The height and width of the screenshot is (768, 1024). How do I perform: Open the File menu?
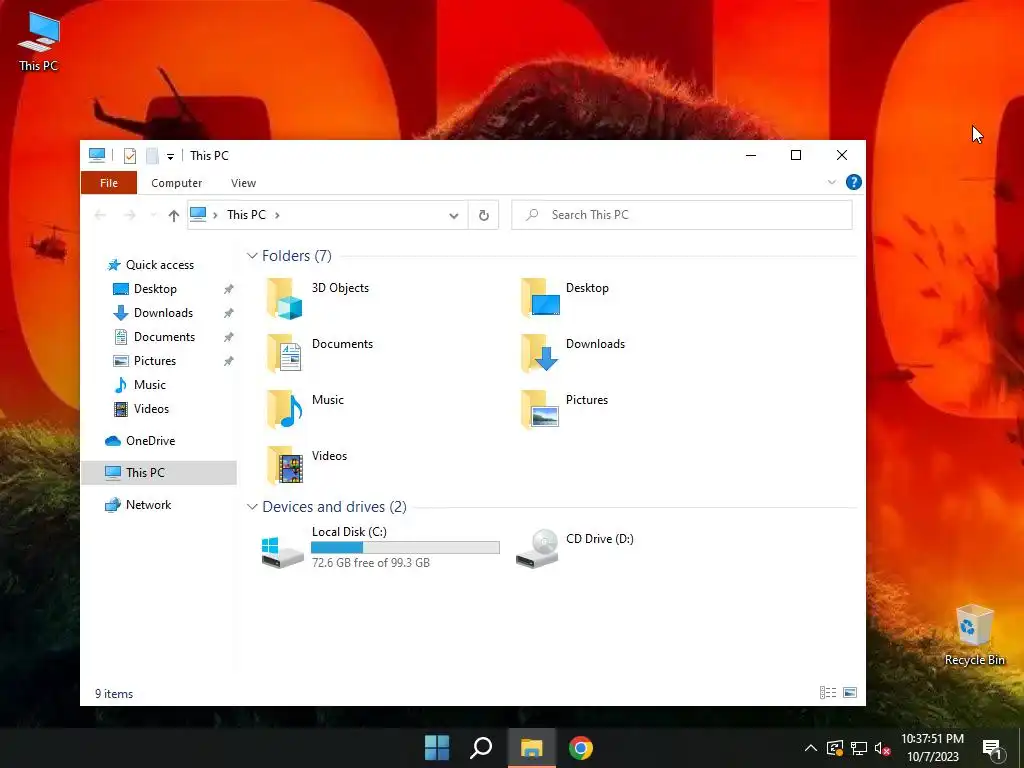click(109, 183)
